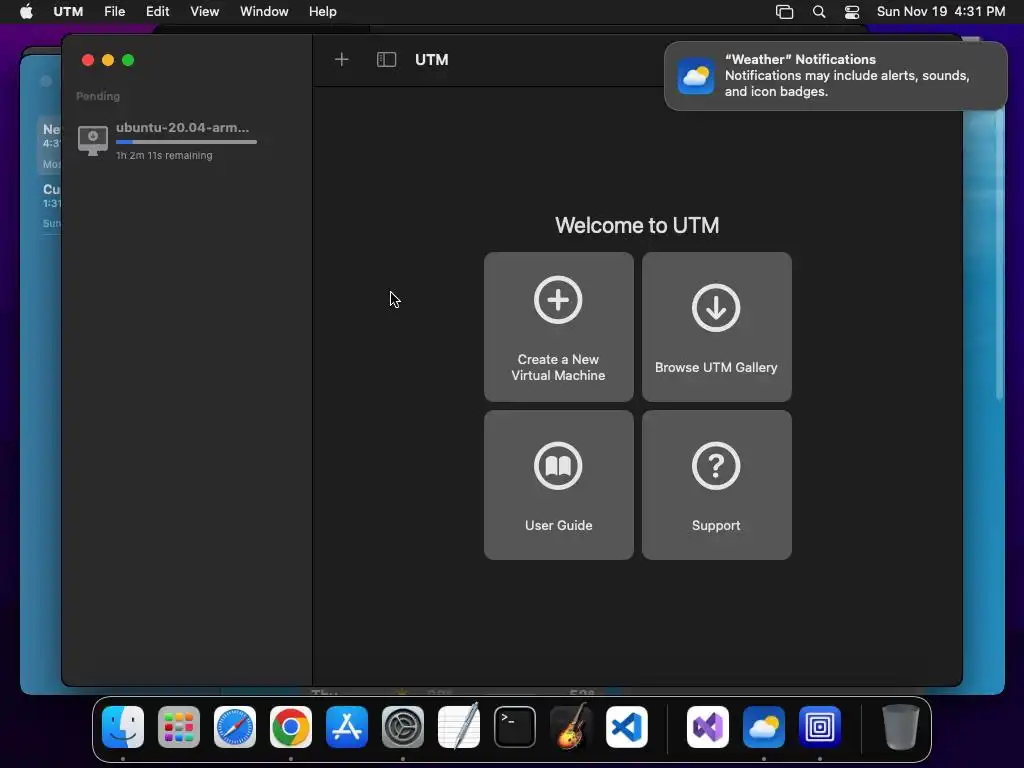Click the plus icon to add VM
Viewport: 1024px width, 768px height.
point(341,59)
